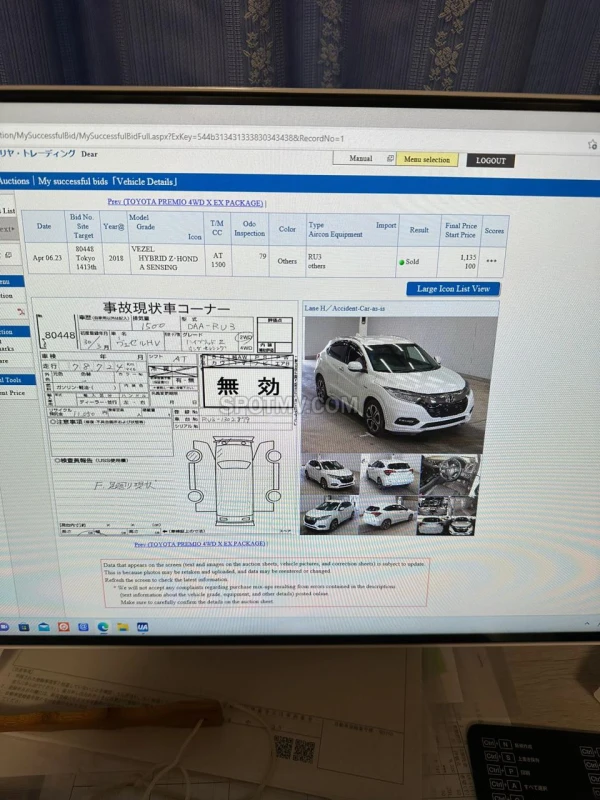600x800 pixels.
Task: Click the '80448 Tokyo 1413th' cell
Action: pos(84,258)
